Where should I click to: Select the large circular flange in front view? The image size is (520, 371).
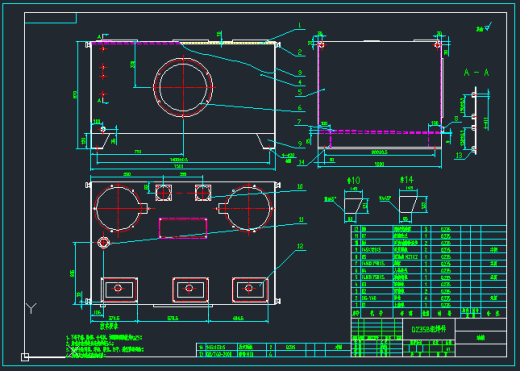tap(183, 87)
